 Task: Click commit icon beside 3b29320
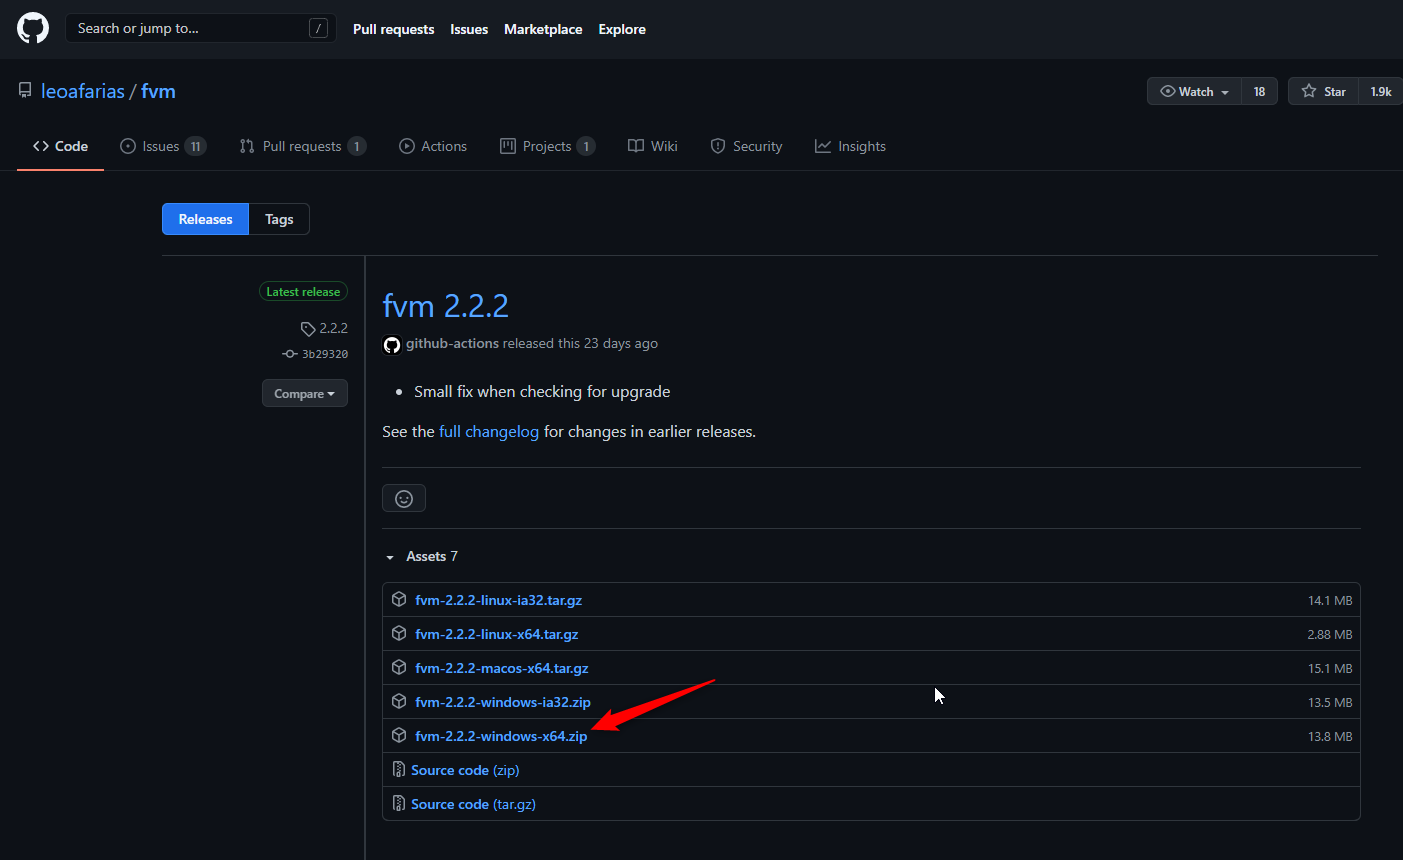290,354
